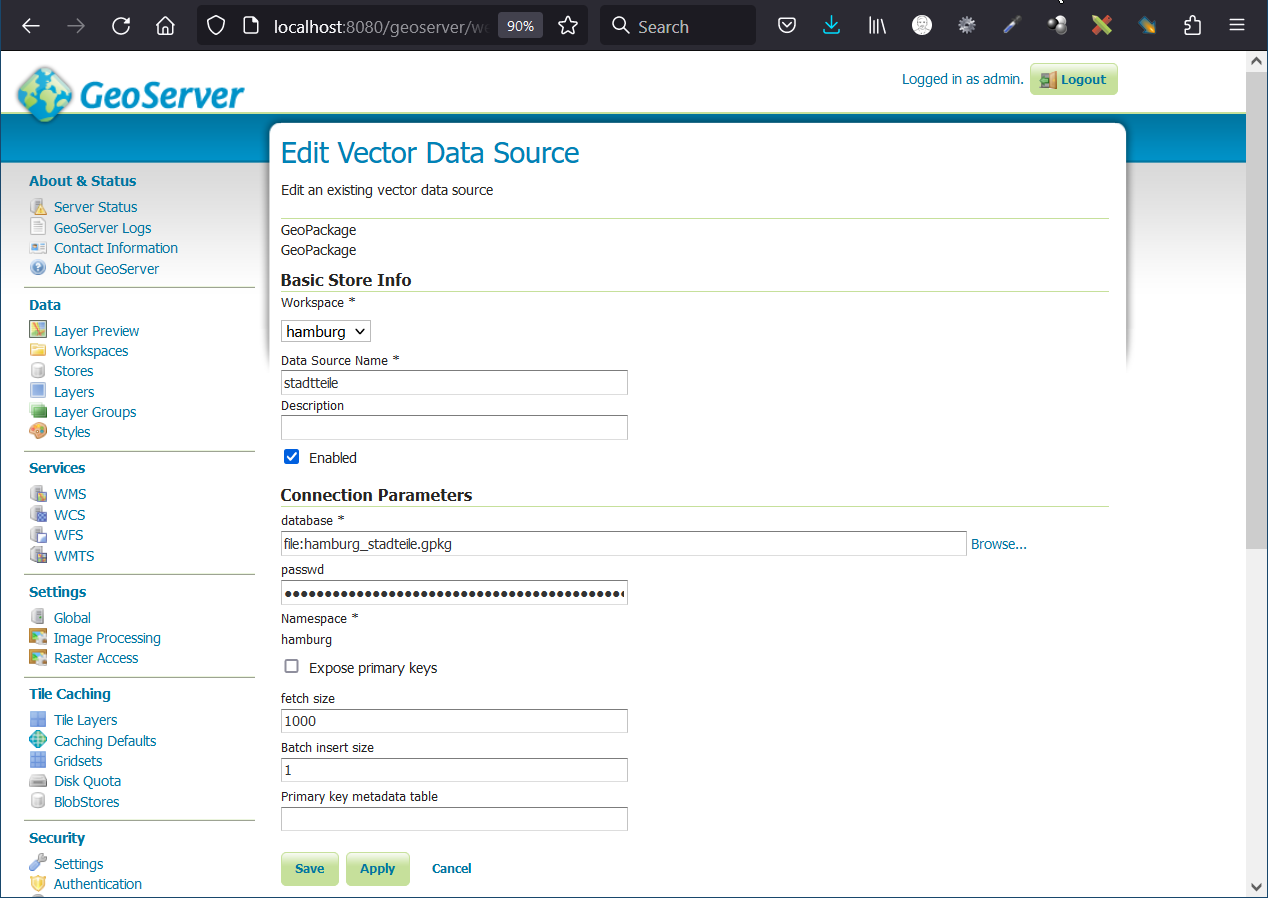
Task: Click the Layer Groups icon
Action: point(38,412)
